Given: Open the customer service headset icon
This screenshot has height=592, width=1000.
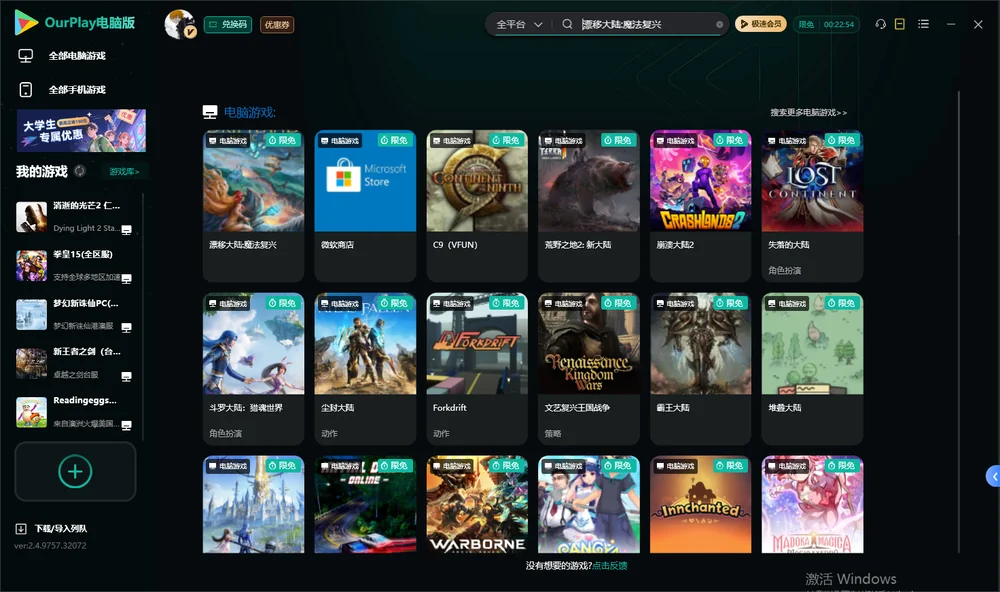Looking at the screenshot, I should click(880, 24).
